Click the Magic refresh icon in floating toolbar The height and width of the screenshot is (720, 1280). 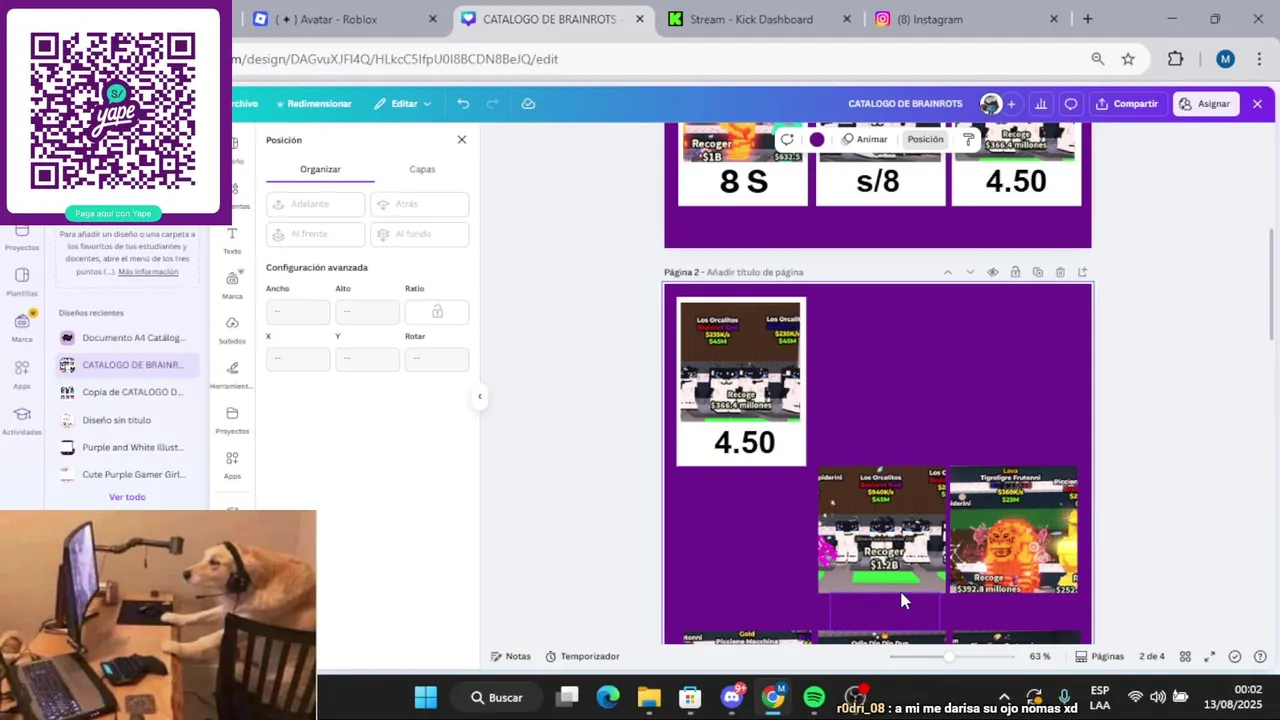click(787, 140)
